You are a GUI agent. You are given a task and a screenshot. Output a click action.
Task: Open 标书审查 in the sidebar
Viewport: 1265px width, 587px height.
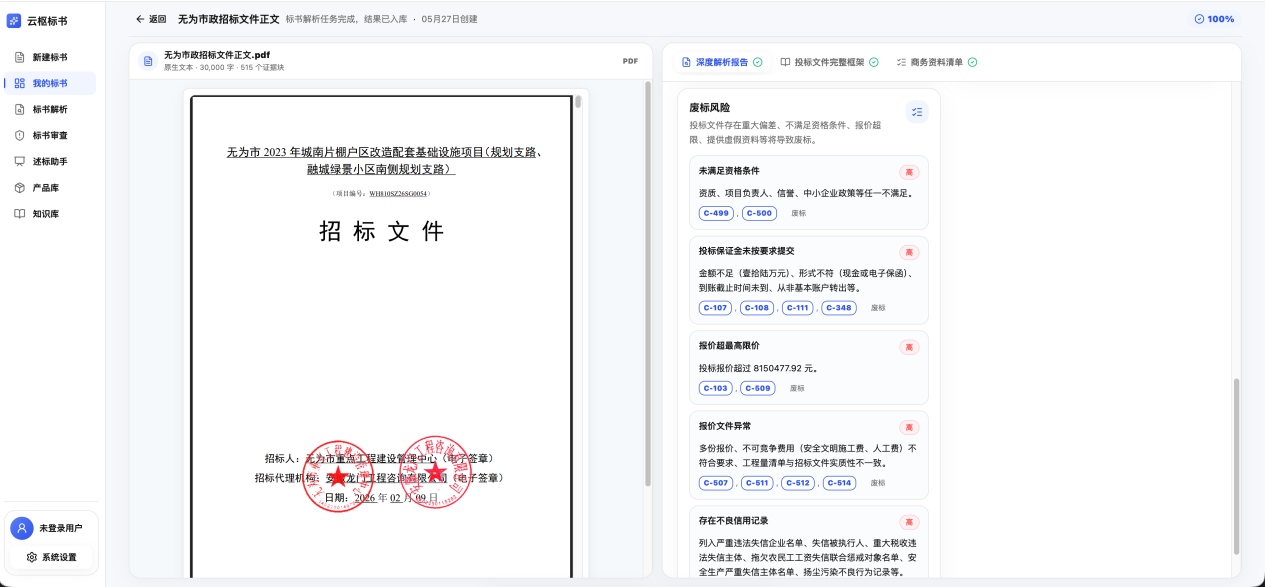[x=50, y=135]
